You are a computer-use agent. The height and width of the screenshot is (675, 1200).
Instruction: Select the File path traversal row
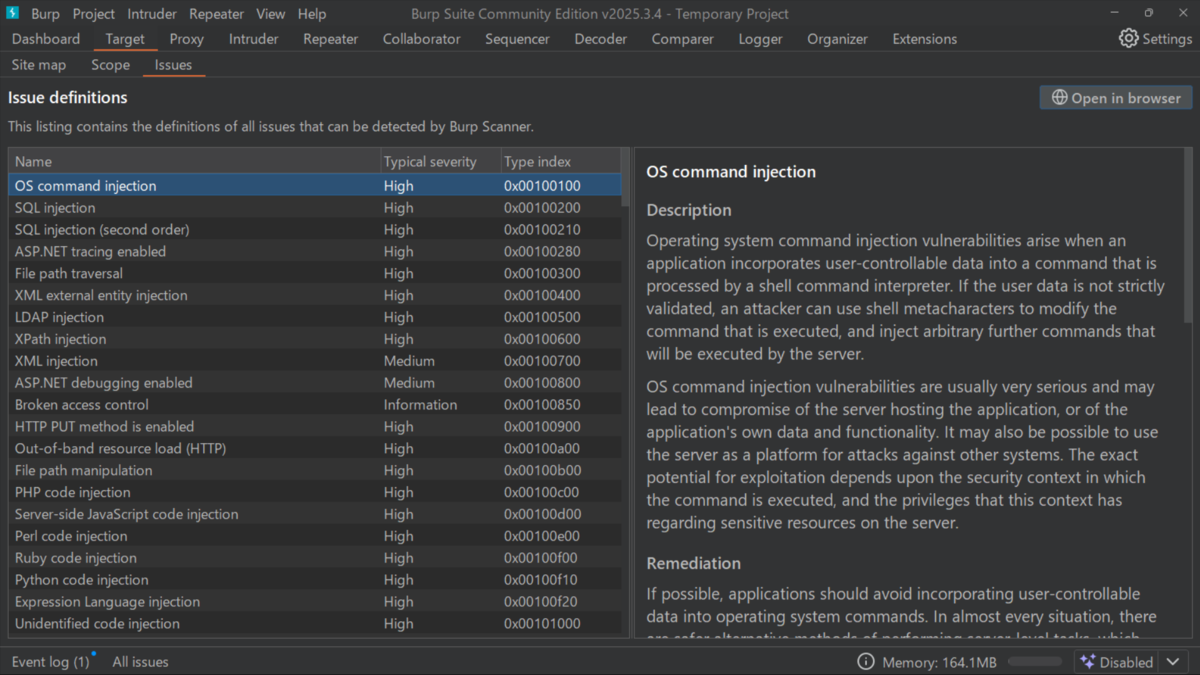coord(315,274)
